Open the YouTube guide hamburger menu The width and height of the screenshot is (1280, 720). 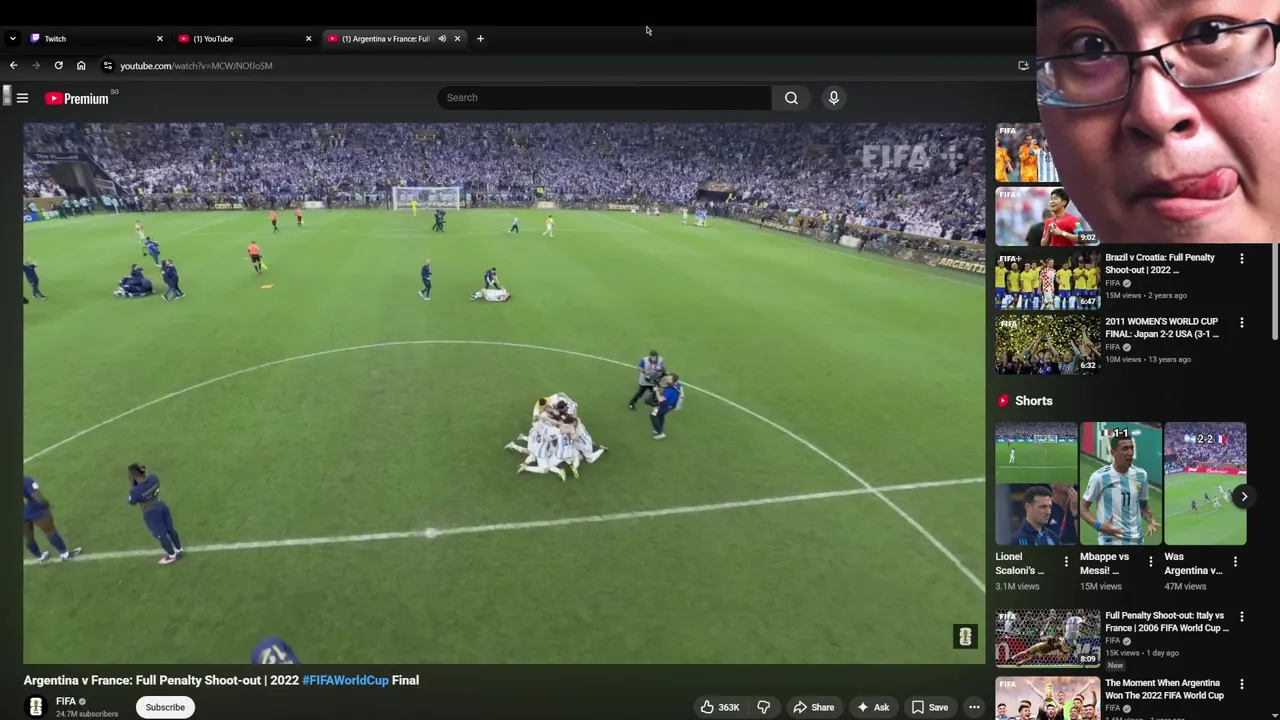[22, 98]
